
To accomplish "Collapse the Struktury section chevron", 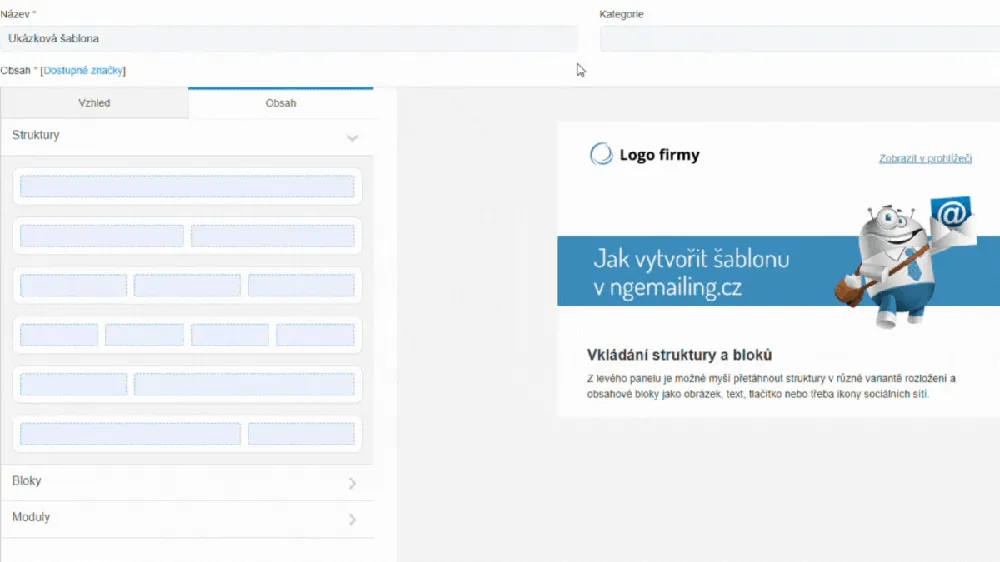I will point(352,137).
